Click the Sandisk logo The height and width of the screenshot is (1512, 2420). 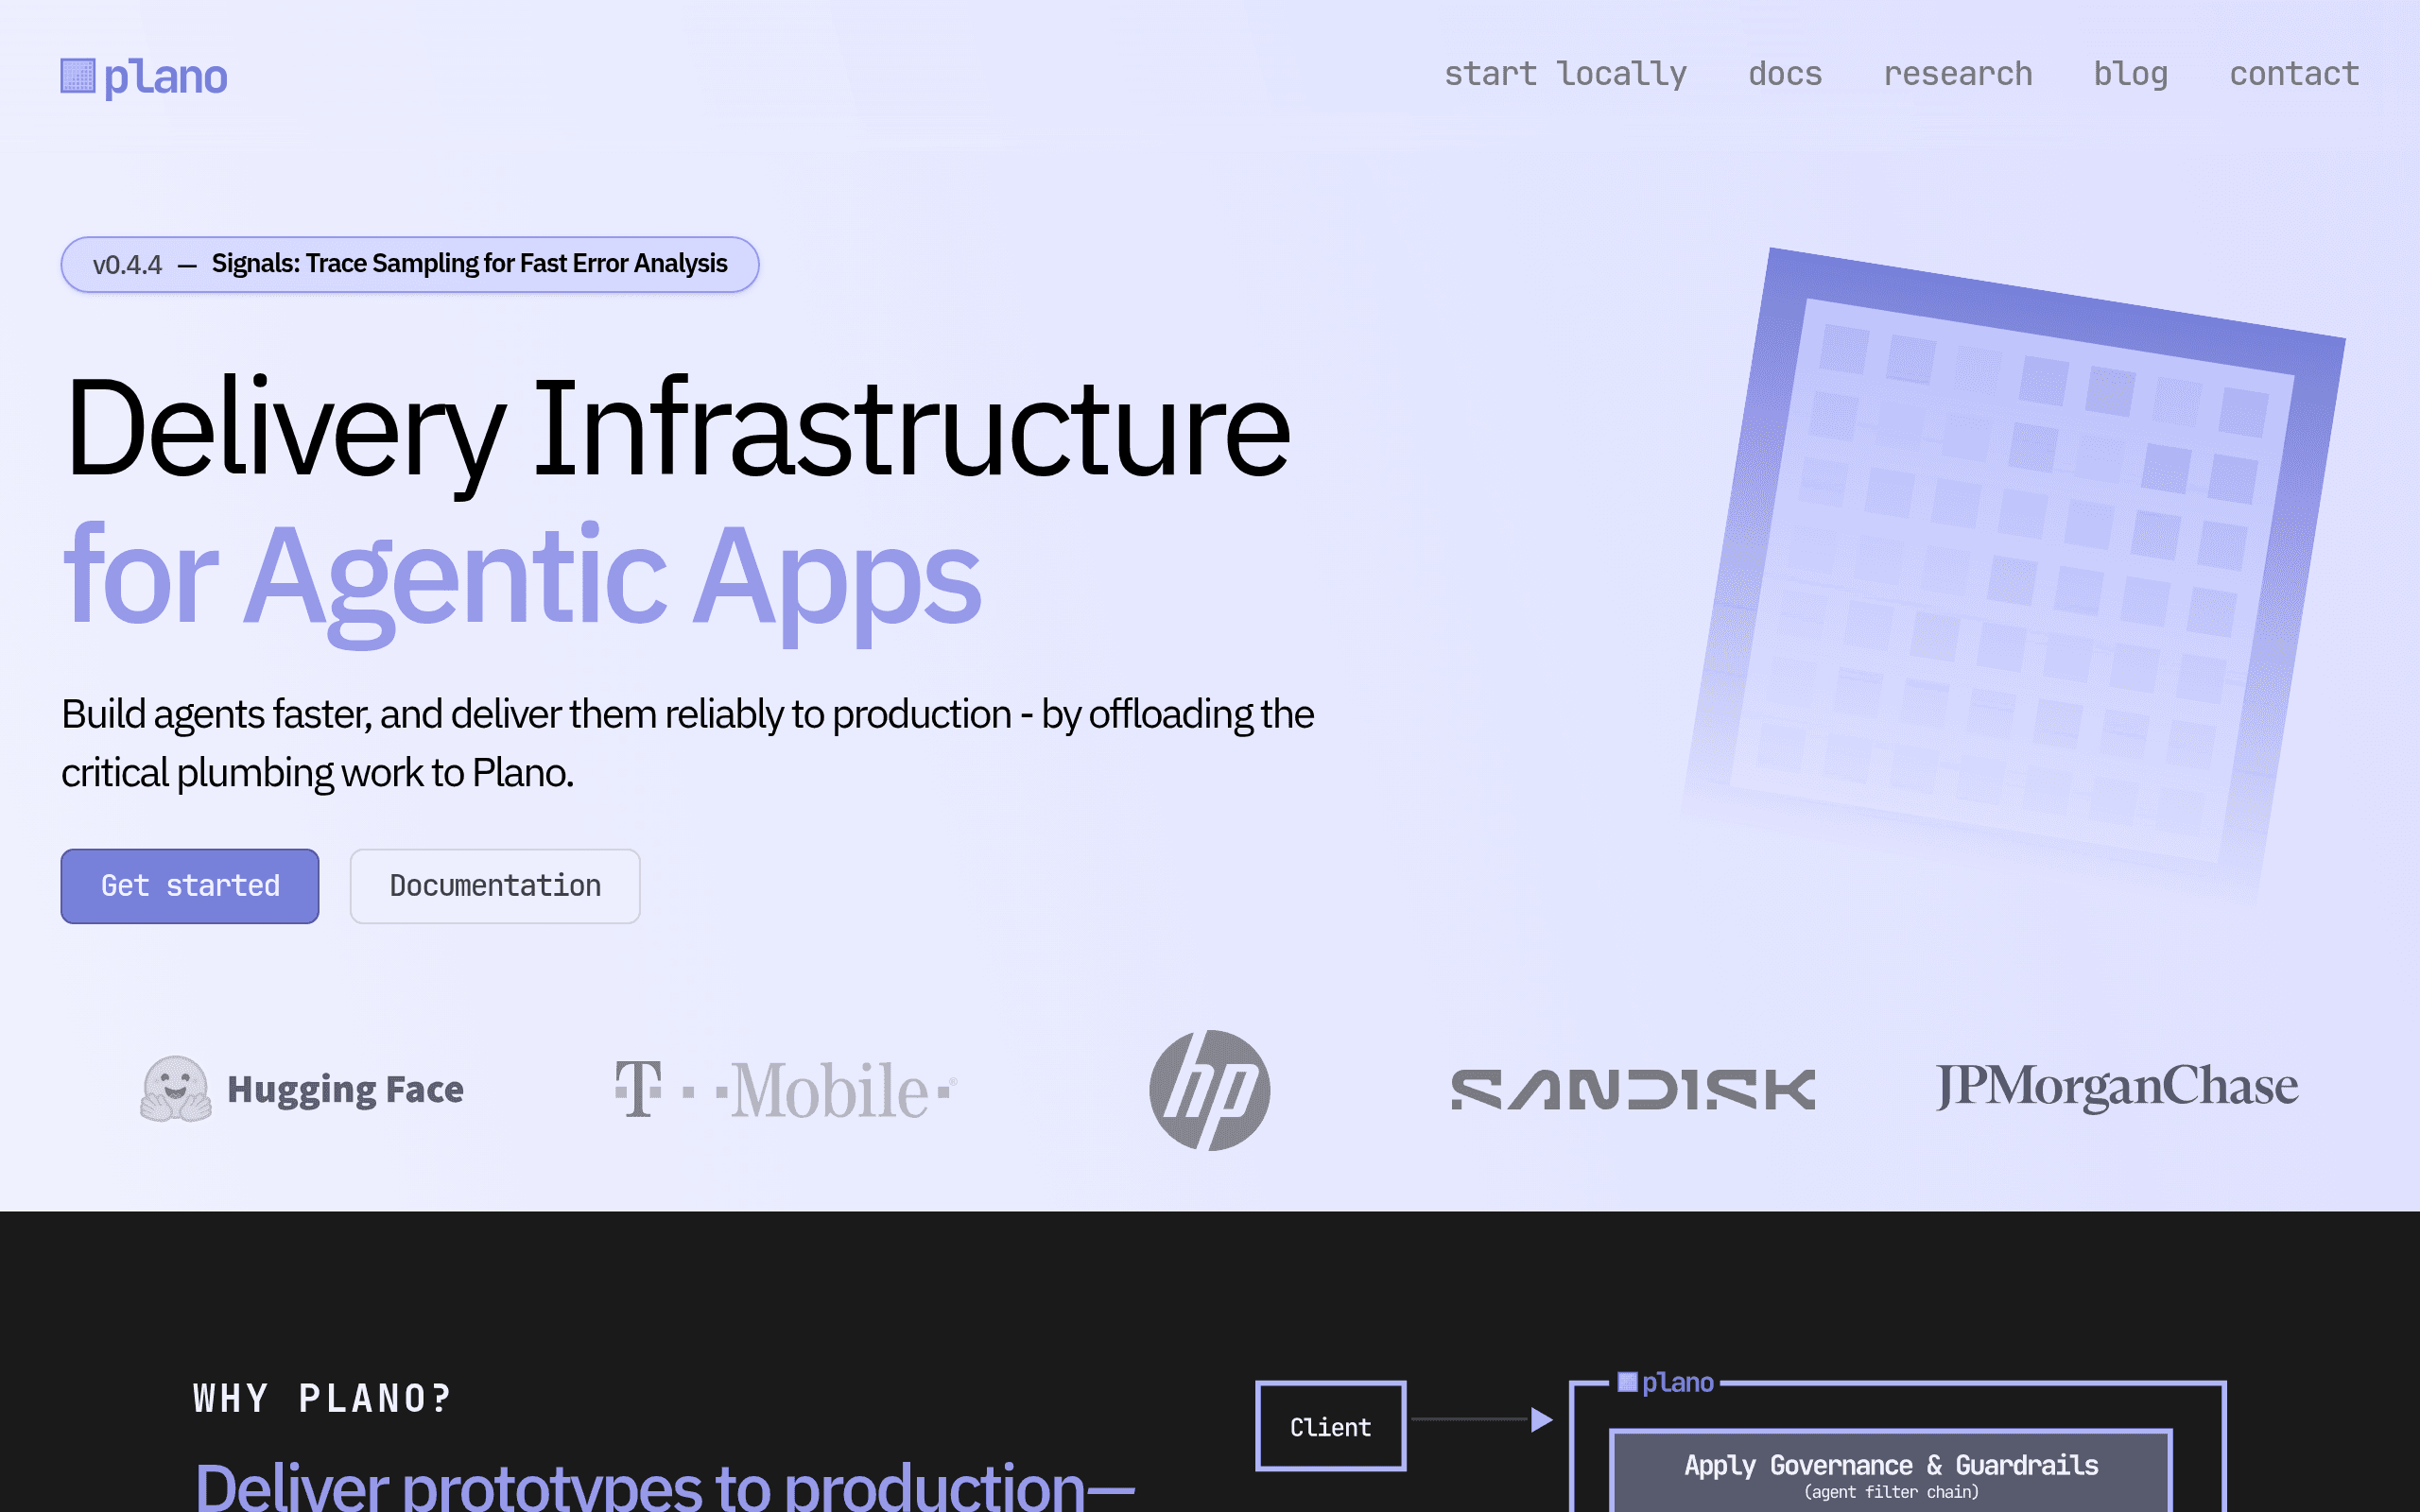pyautogui.click(x=1633, y=1090)
